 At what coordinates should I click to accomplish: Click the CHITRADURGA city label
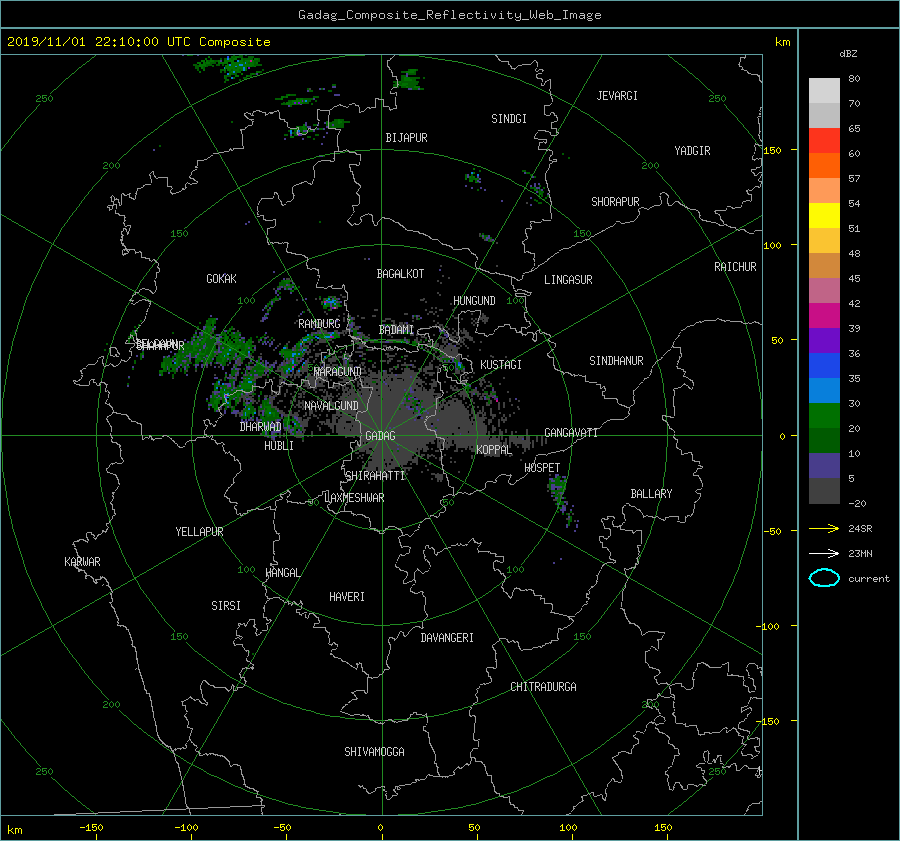(x=543, y=687)
